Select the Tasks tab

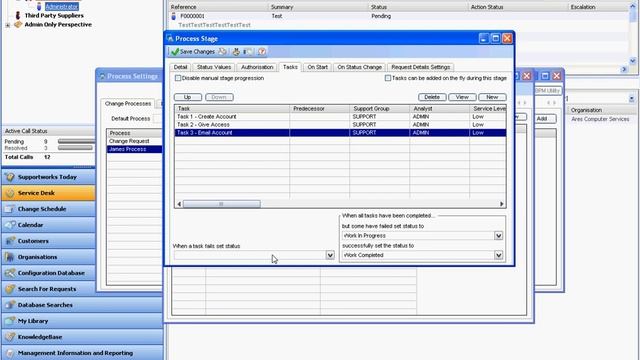(290, 67)
